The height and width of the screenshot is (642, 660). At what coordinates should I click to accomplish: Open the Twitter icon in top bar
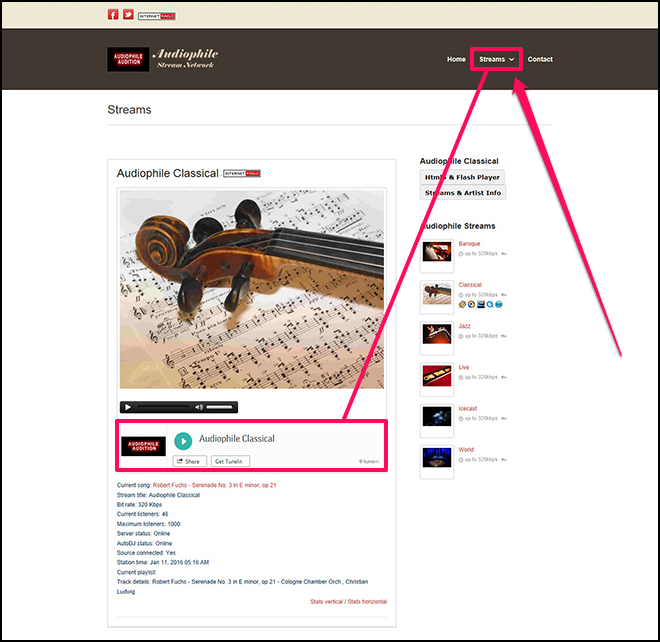128,15
